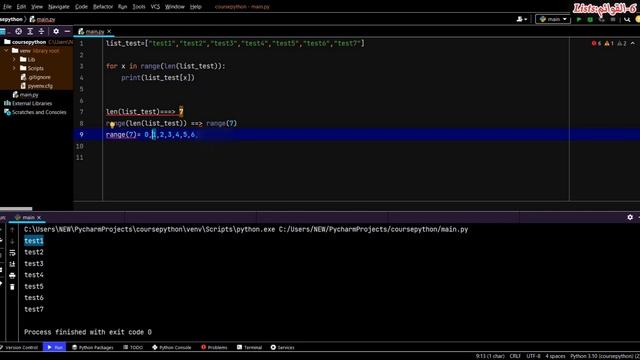640x360 pixels.
Task: Run the main configuration with green play button
Action: (579, 19)
